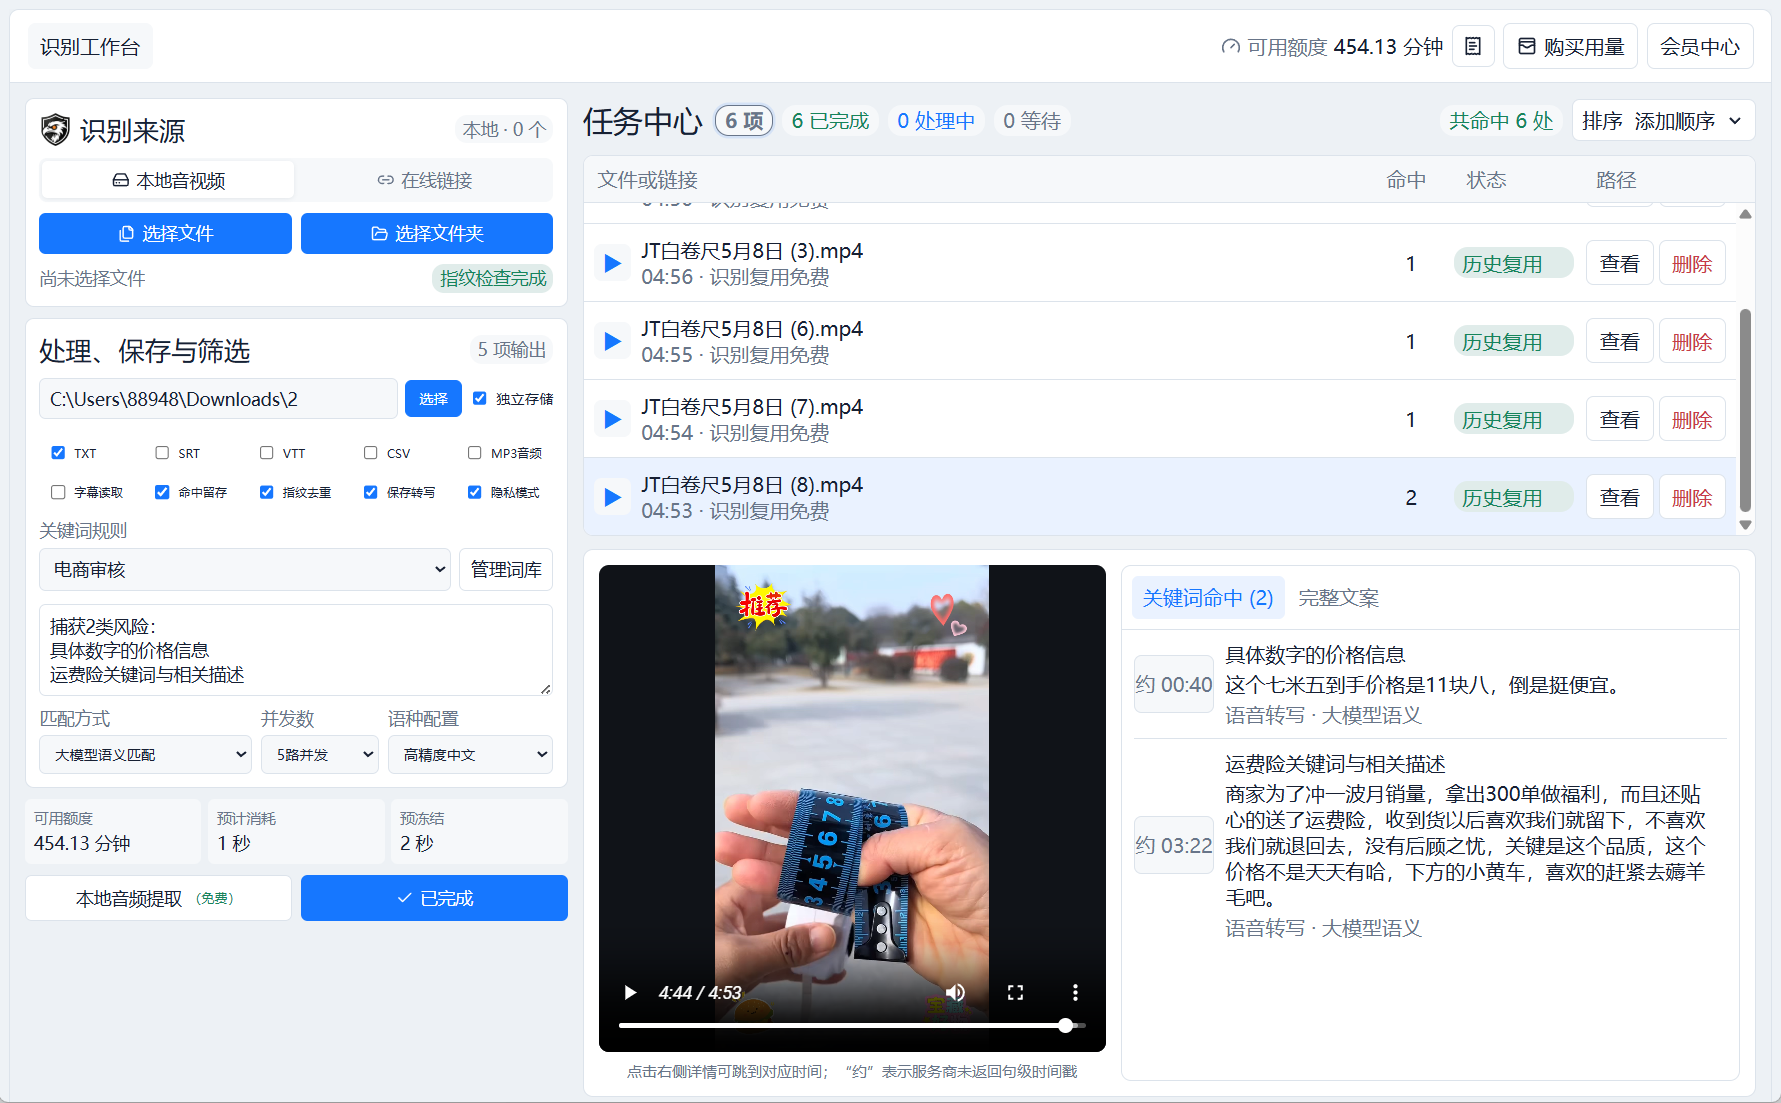Switch to the 在线链接 tab
The image size is (1781, 1103).
click(x=424, y=180)
